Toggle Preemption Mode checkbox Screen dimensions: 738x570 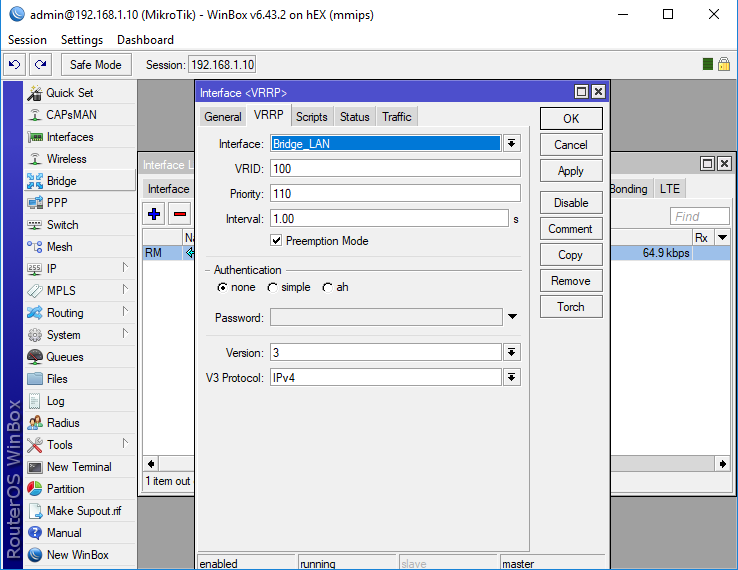tap(276, 241)
